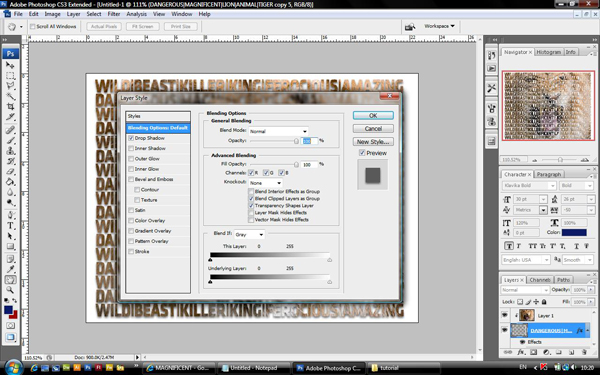Enable the Inner Shadow checkbox
The height and width of the screenshot is (375, 600).
tap(131, 148)
